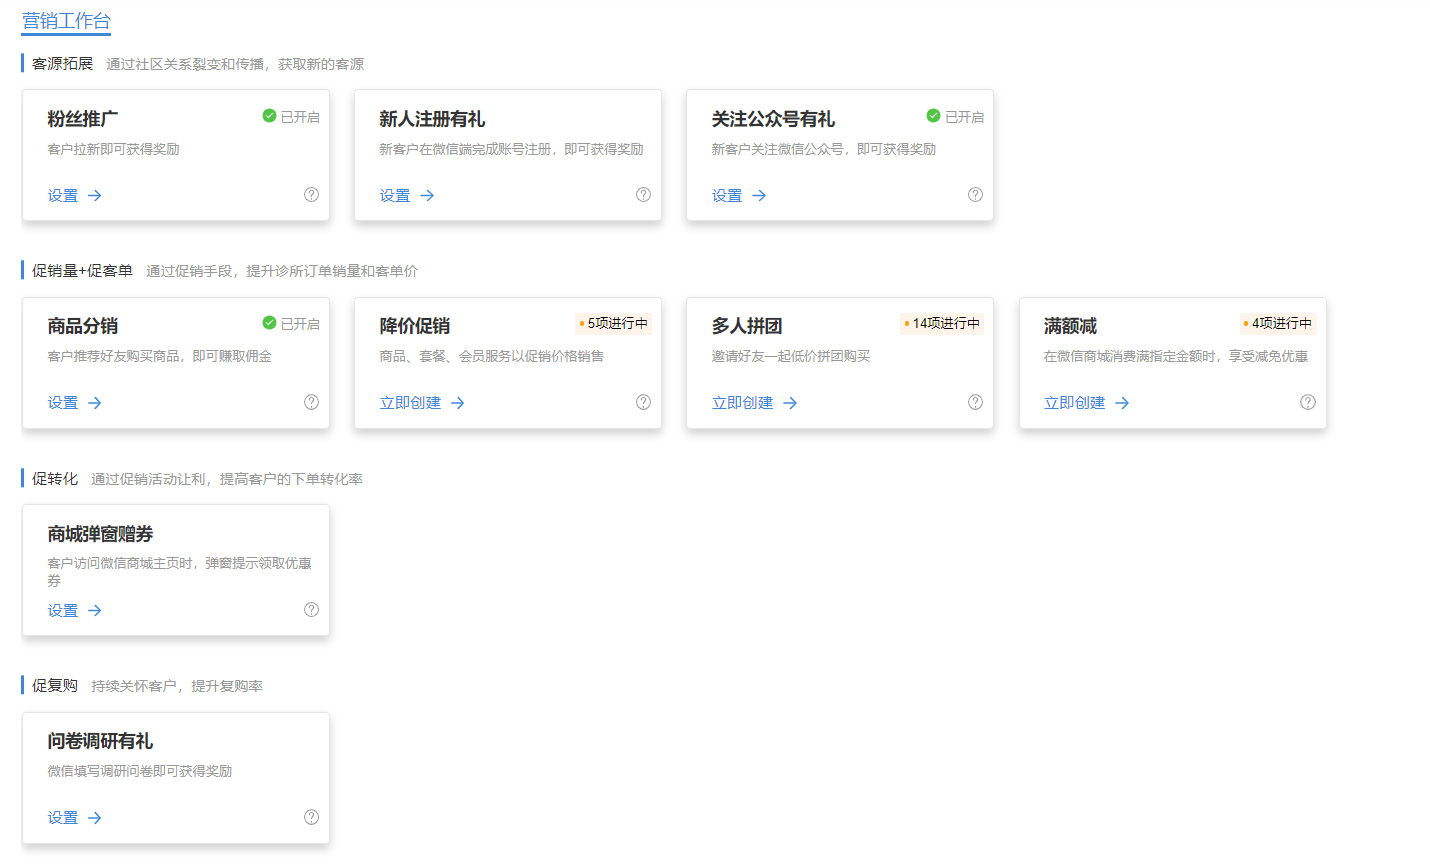Click 14项进行中 badge on 多人拼团
Viewport: 1430px width, 865px height.
click(942, 324)
